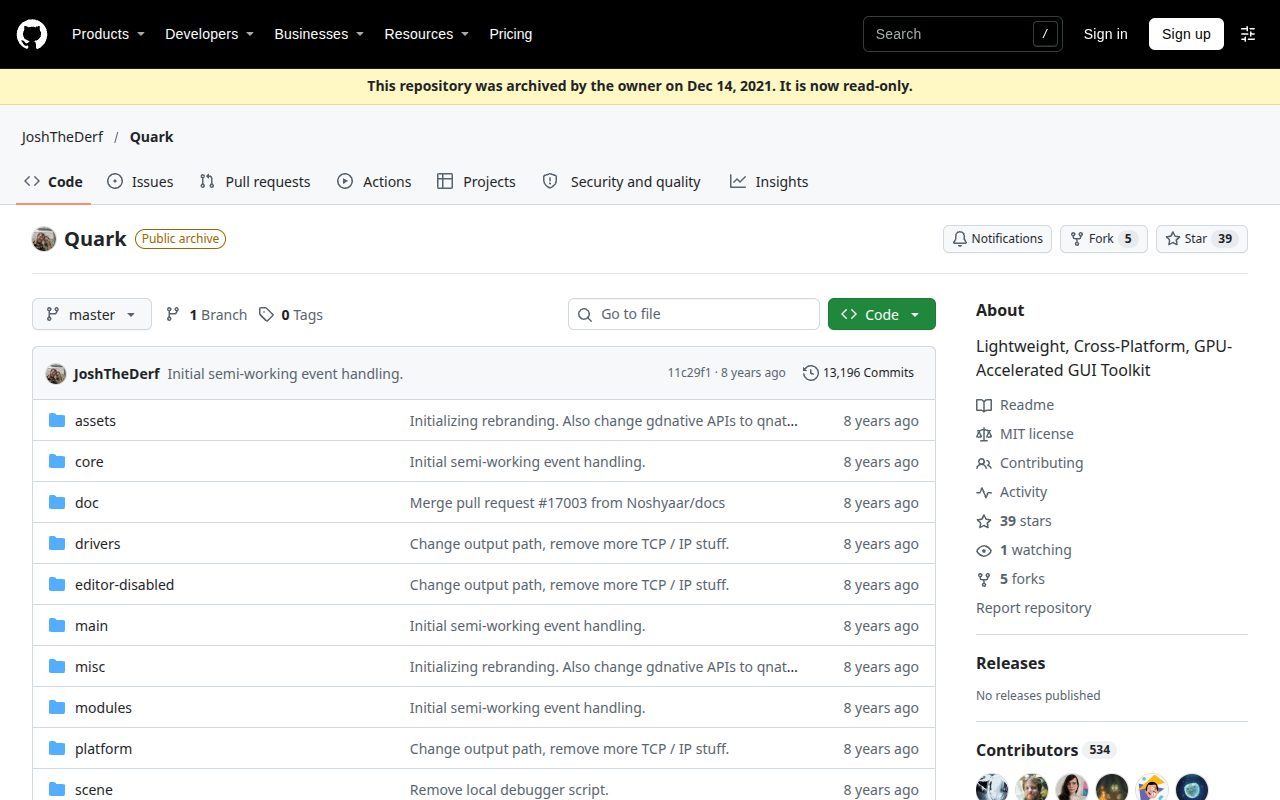Open the Pricing link
1280x800 pixels.
point(511,34)
